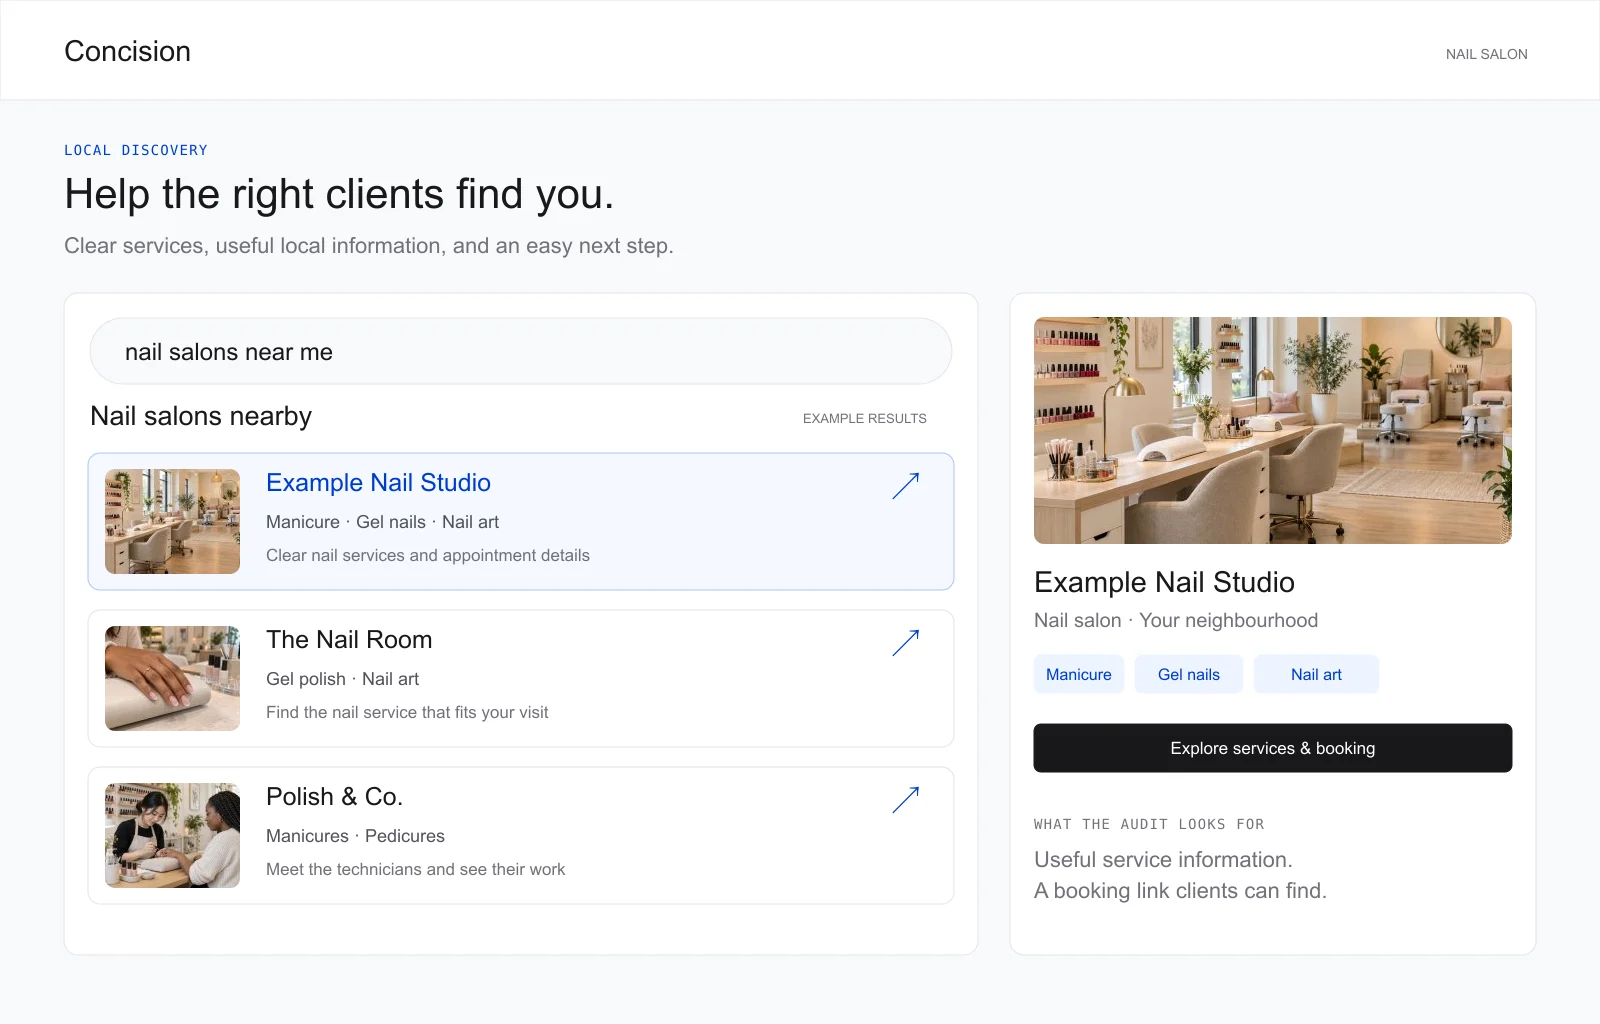Click the detail panel 'Example Nail Studio' heading
This screenshot has height=1024, width=1600.
point(1164,582)
